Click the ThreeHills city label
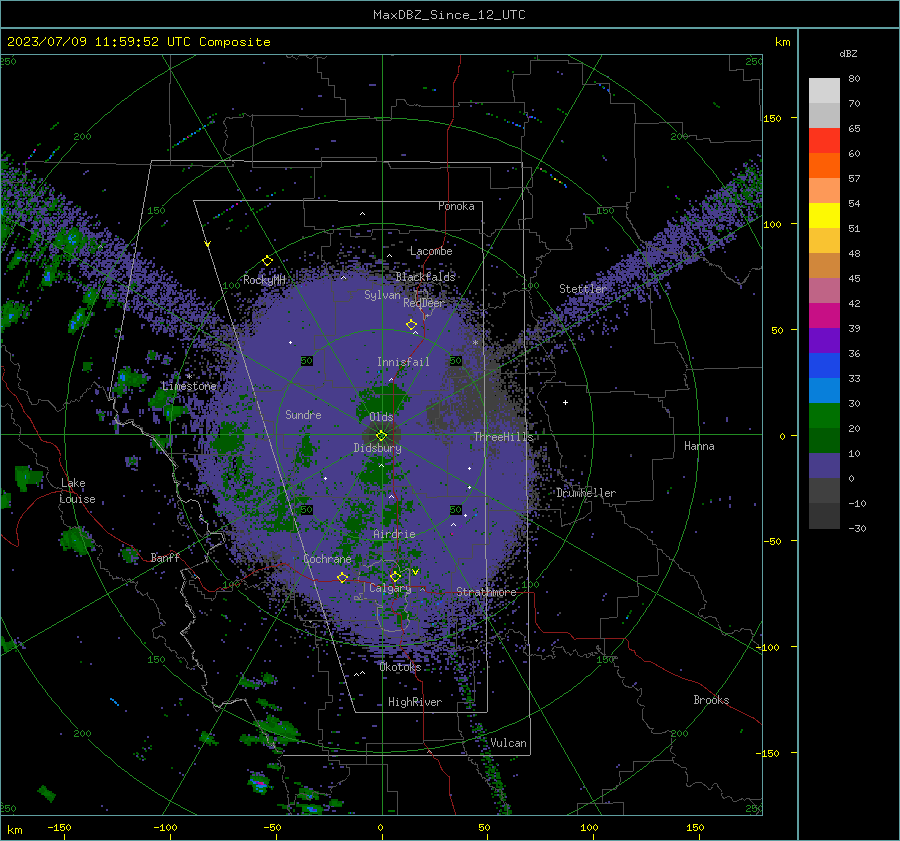 503,437
